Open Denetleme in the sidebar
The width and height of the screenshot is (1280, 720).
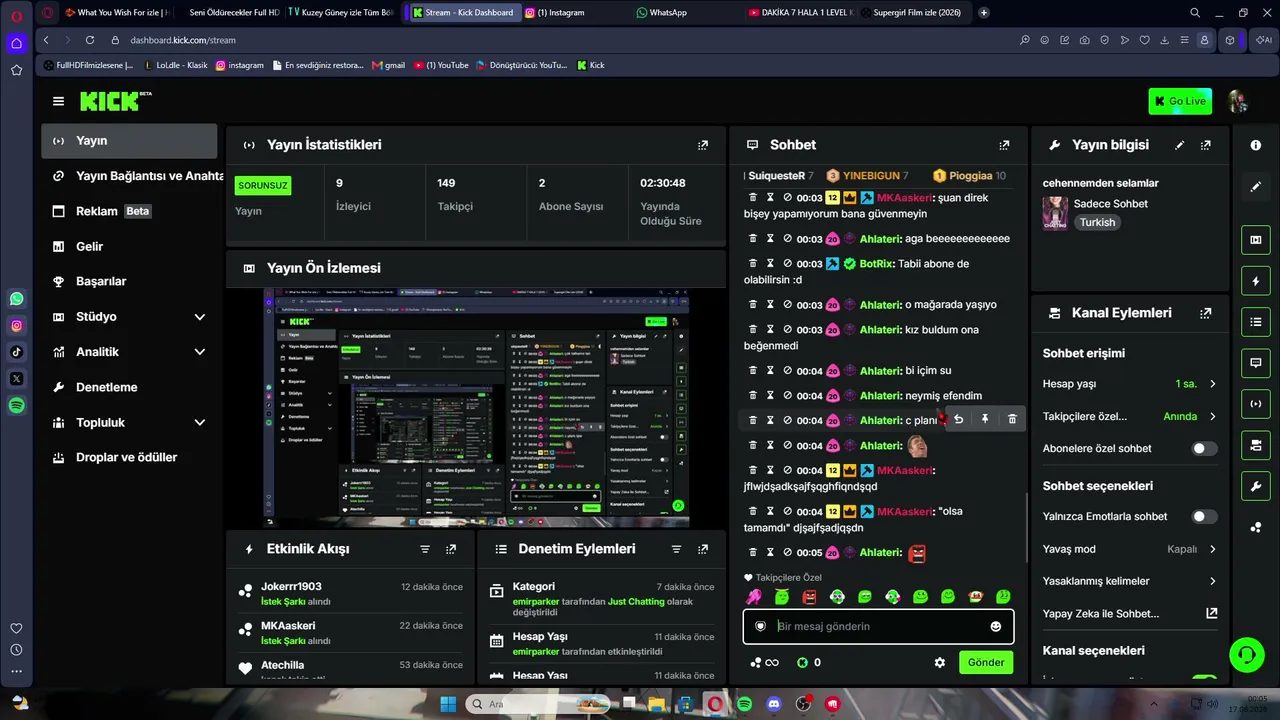(129, 387)
